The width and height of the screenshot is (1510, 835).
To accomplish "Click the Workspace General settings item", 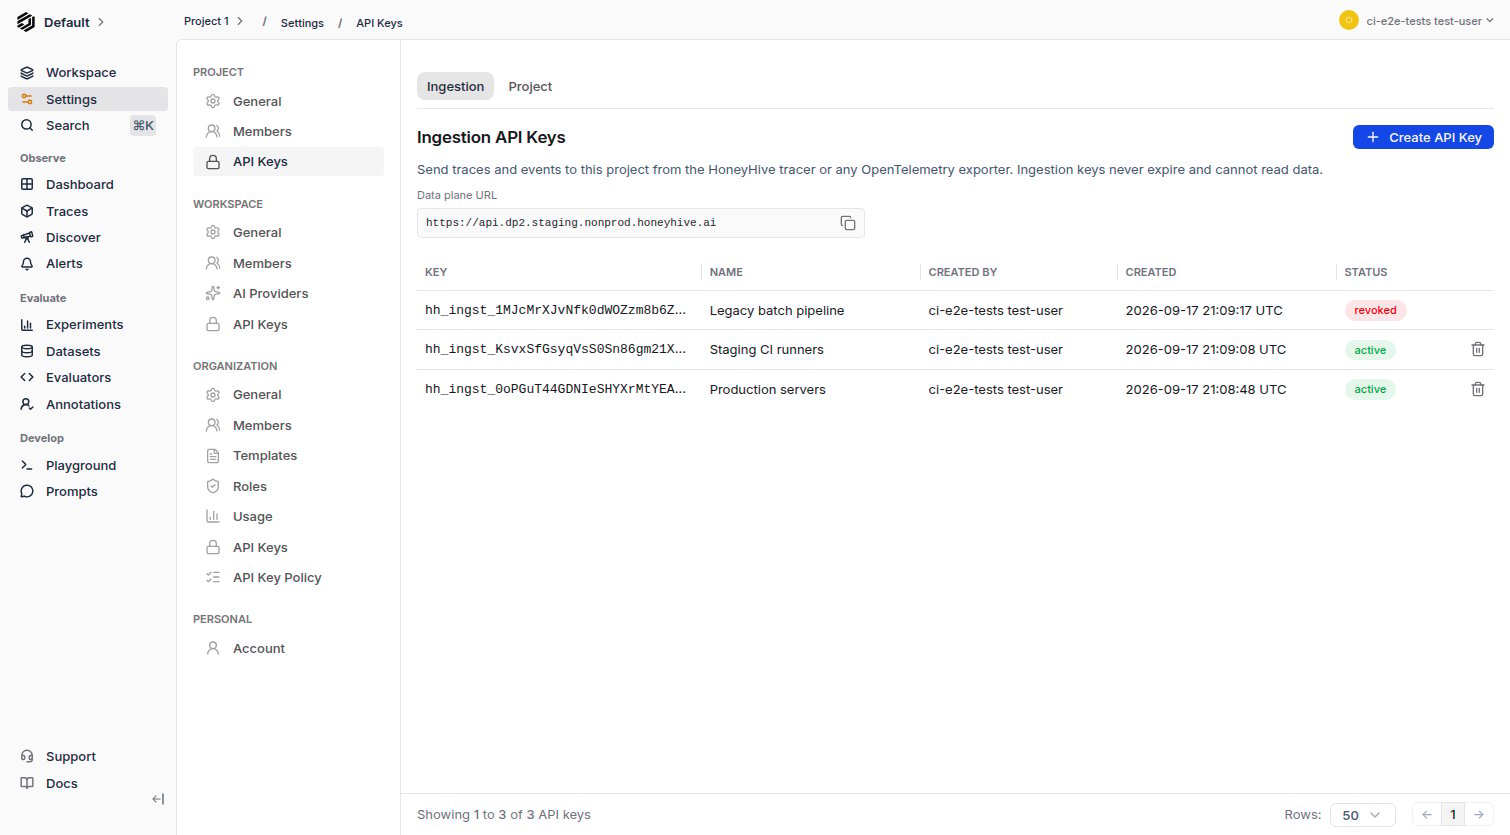I will [x=288, y=232].
